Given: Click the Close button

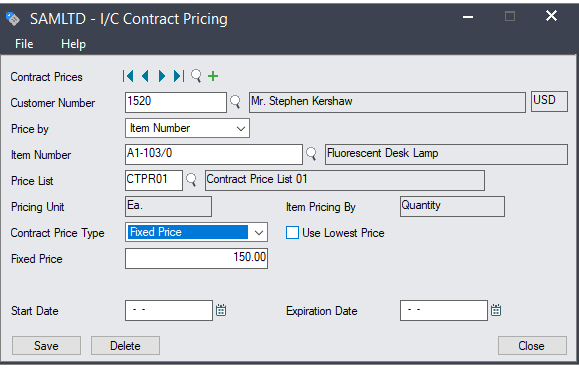Looking at the screenshot, I should pos(532,345).
